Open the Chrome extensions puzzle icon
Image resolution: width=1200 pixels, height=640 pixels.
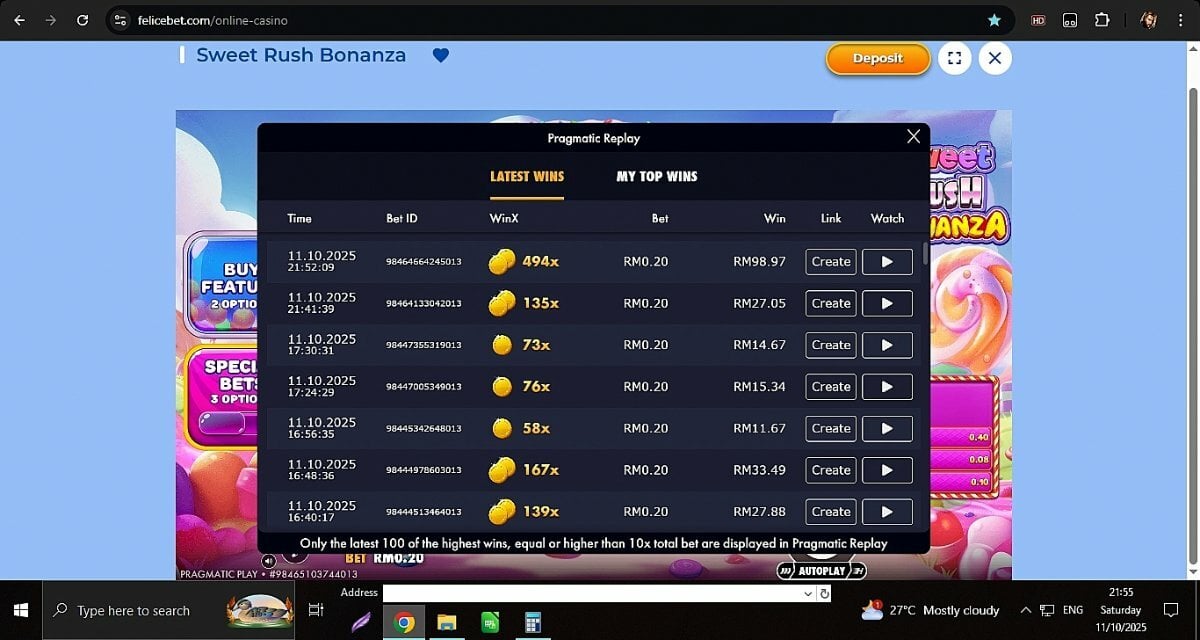(x=1102, y=20)
